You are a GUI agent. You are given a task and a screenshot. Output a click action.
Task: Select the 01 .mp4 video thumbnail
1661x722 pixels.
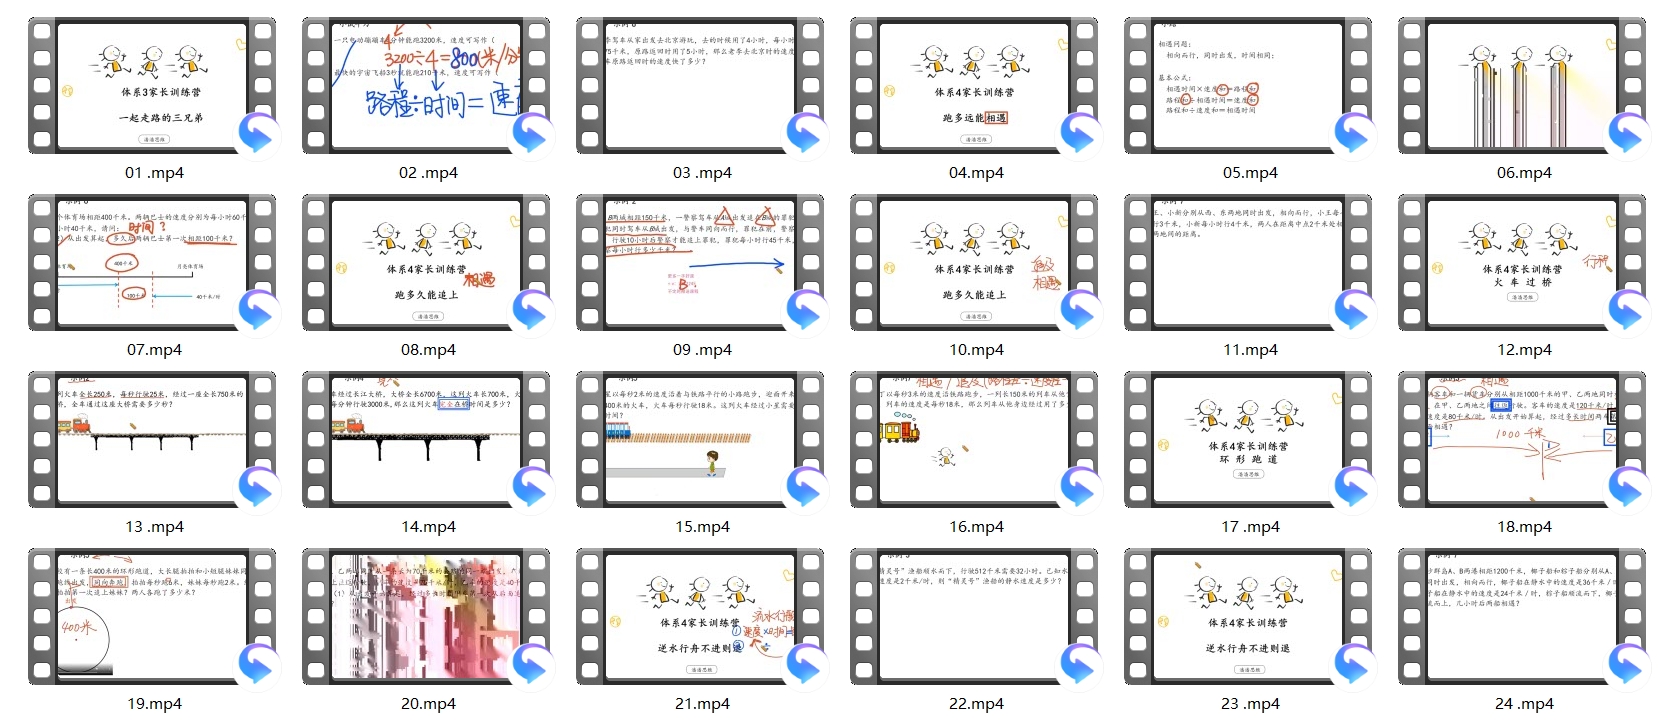[x=153, y=86]
